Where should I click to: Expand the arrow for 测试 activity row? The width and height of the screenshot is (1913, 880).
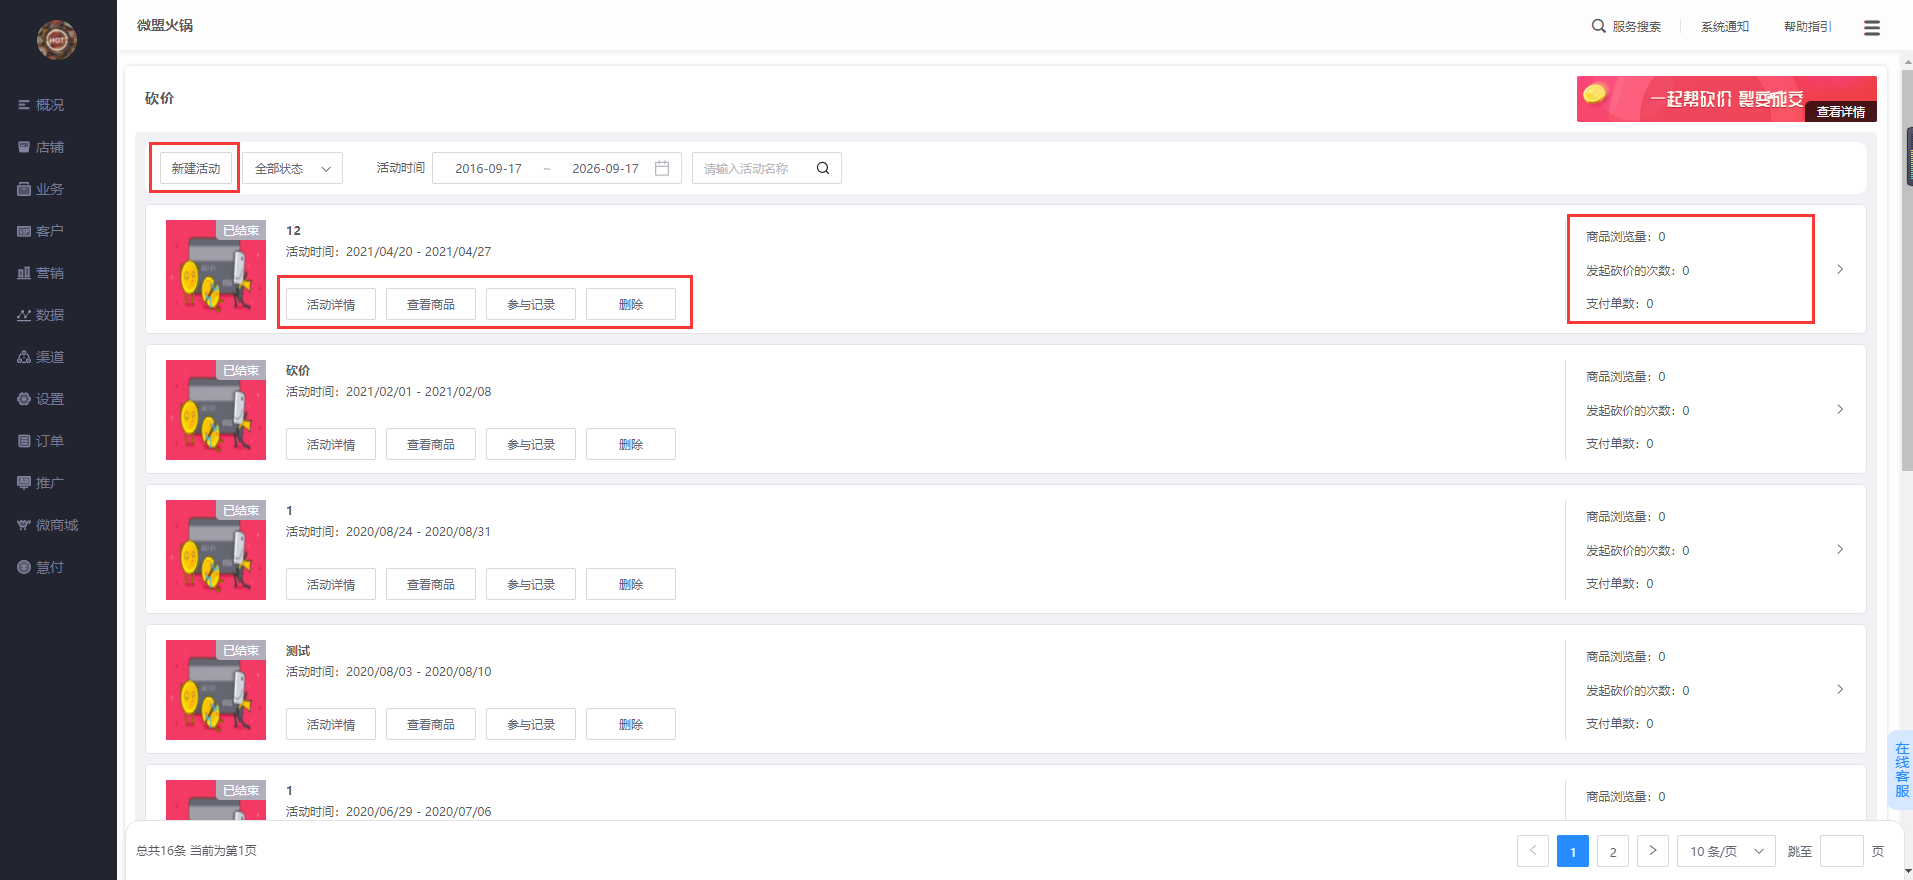[x=1840, y=690]
